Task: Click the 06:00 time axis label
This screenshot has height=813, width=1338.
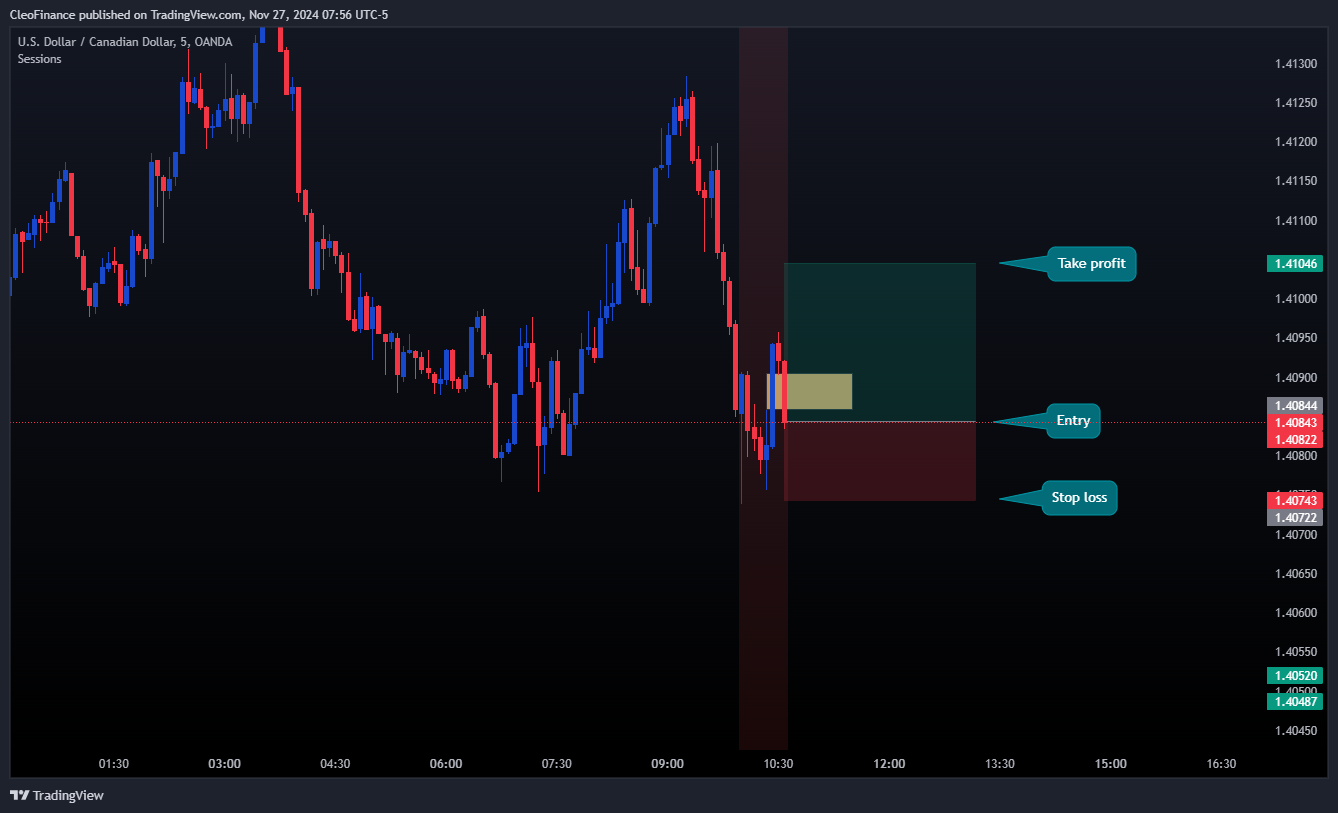Action: (446, 764)
